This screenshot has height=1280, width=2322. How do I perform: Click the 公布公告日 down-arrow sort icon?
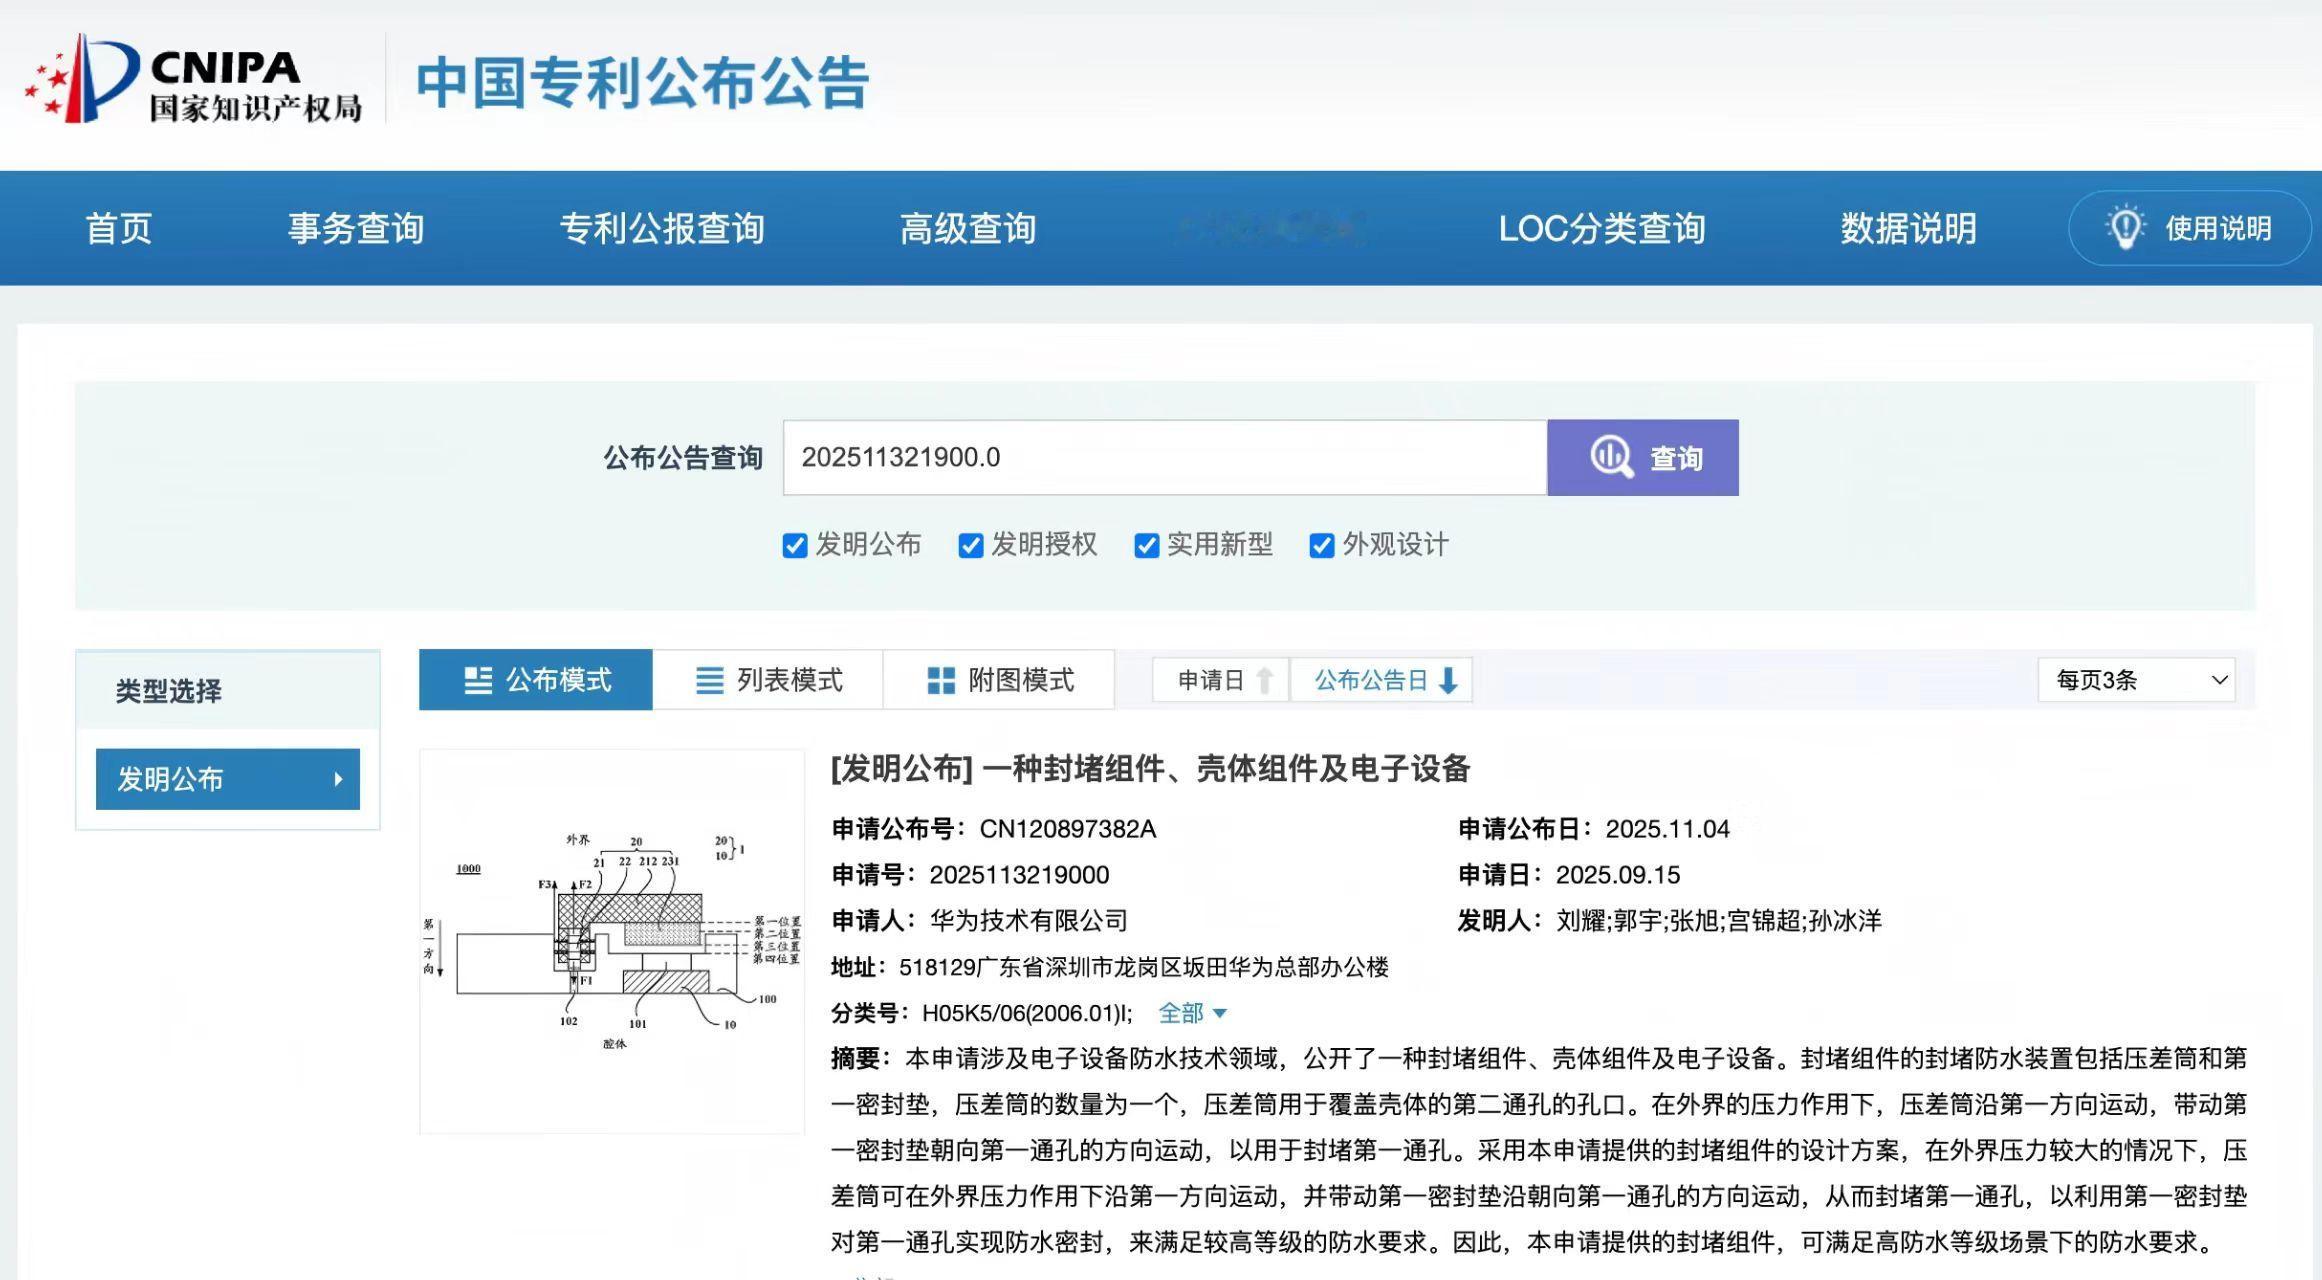click(x=1448, y=681)
